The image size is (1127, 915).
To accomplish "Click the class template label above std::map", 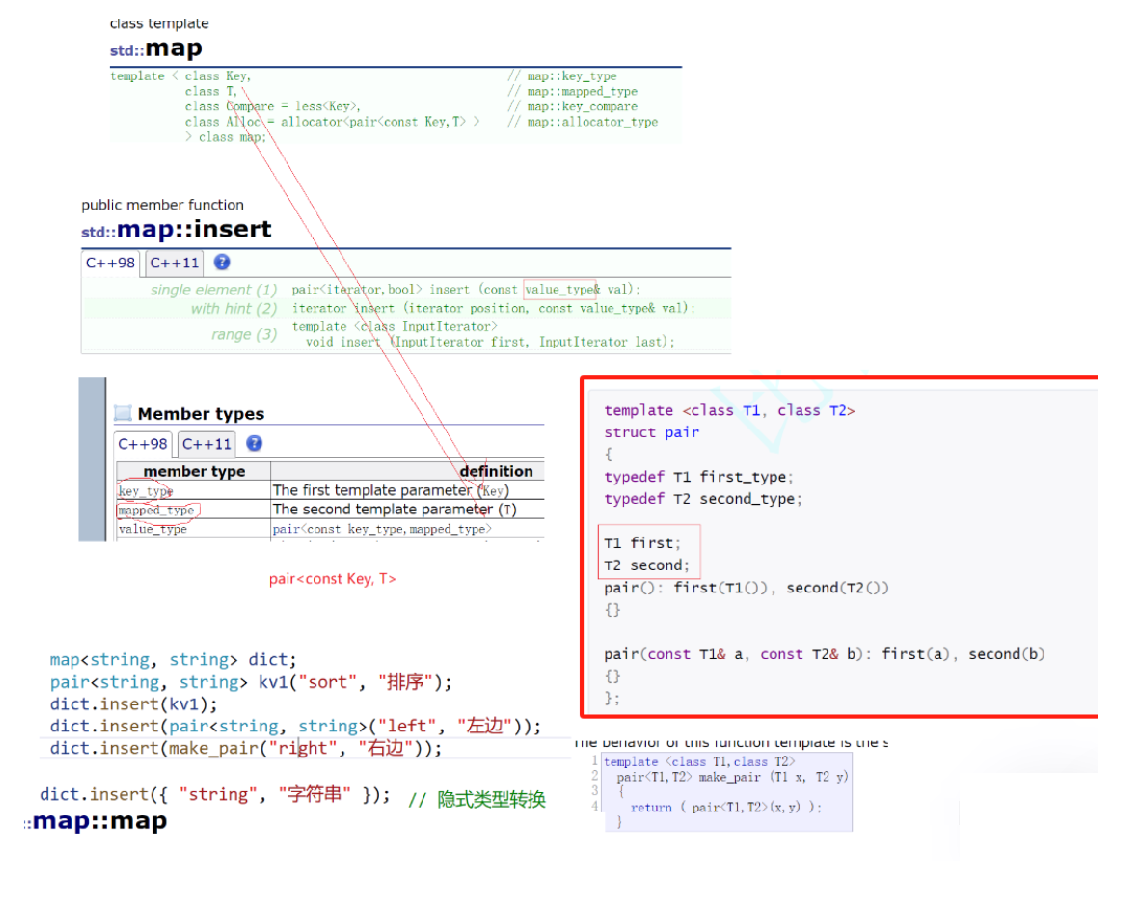I will [x=158, y=22].
